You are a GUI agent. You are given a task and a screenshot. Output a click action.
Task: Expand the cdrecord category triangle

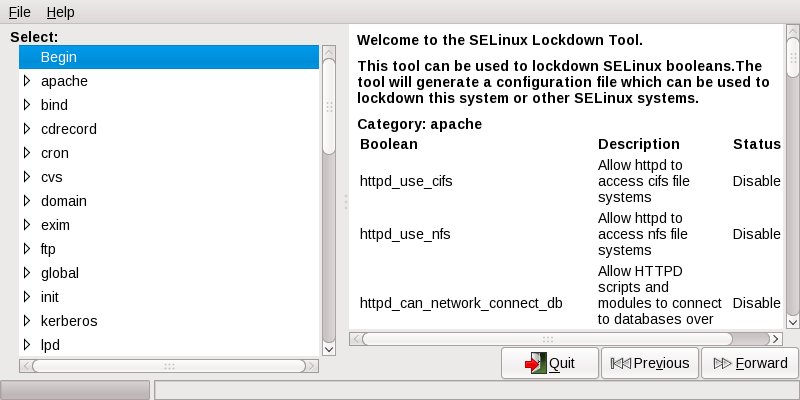(27, 129)
